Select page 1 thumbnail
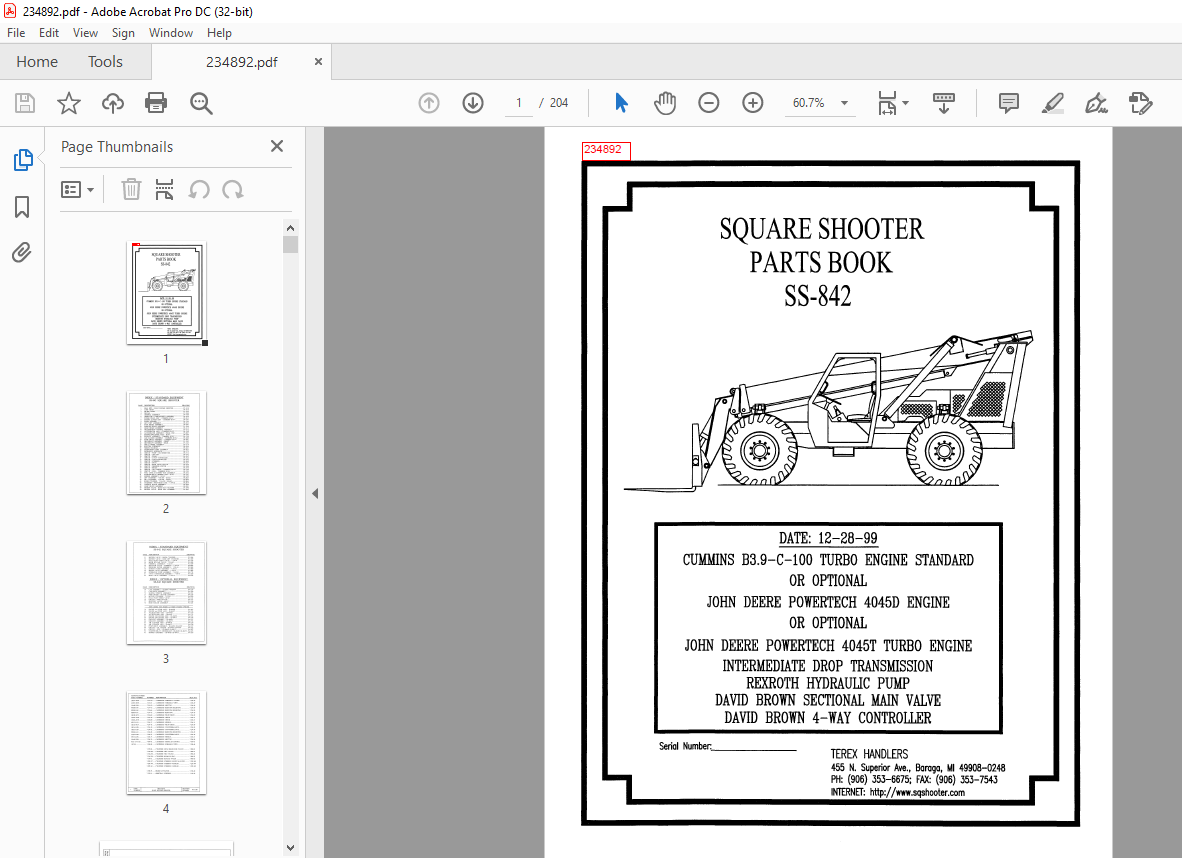 point(167,292)
